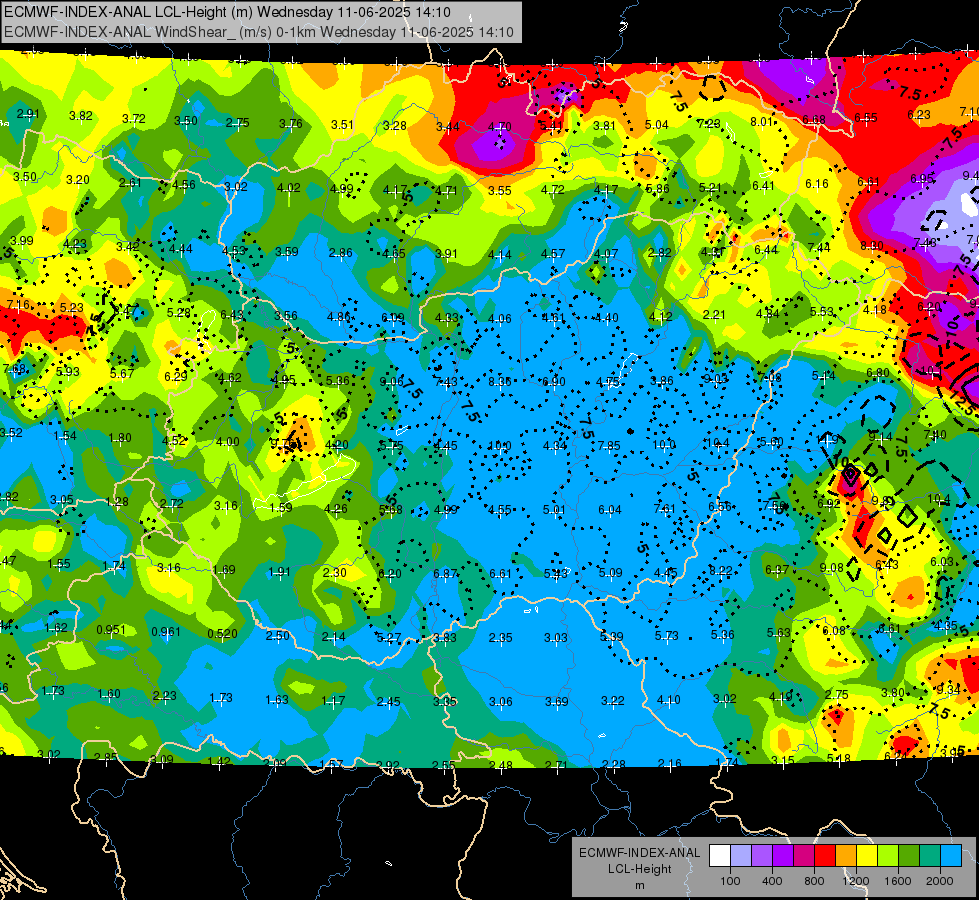Click the 'm' unit label in legend
The width and height of the screenshot is (979, 900).
coord(639,885)
